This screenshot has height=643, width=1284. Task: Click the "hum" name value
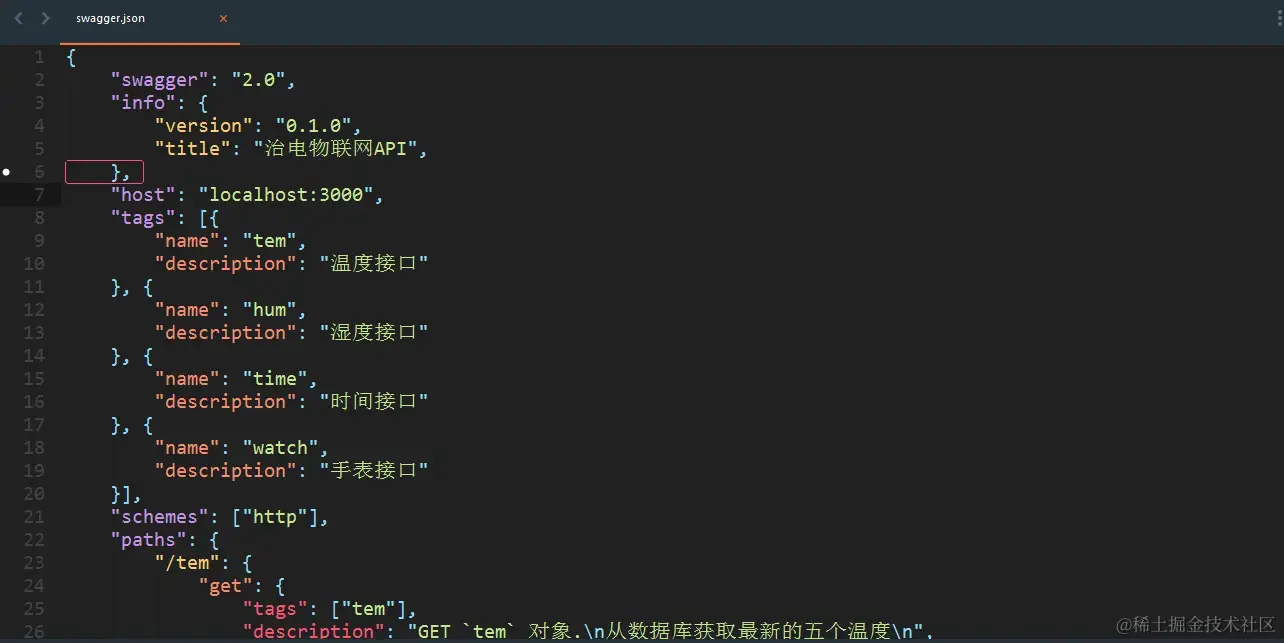coord(270,310)
